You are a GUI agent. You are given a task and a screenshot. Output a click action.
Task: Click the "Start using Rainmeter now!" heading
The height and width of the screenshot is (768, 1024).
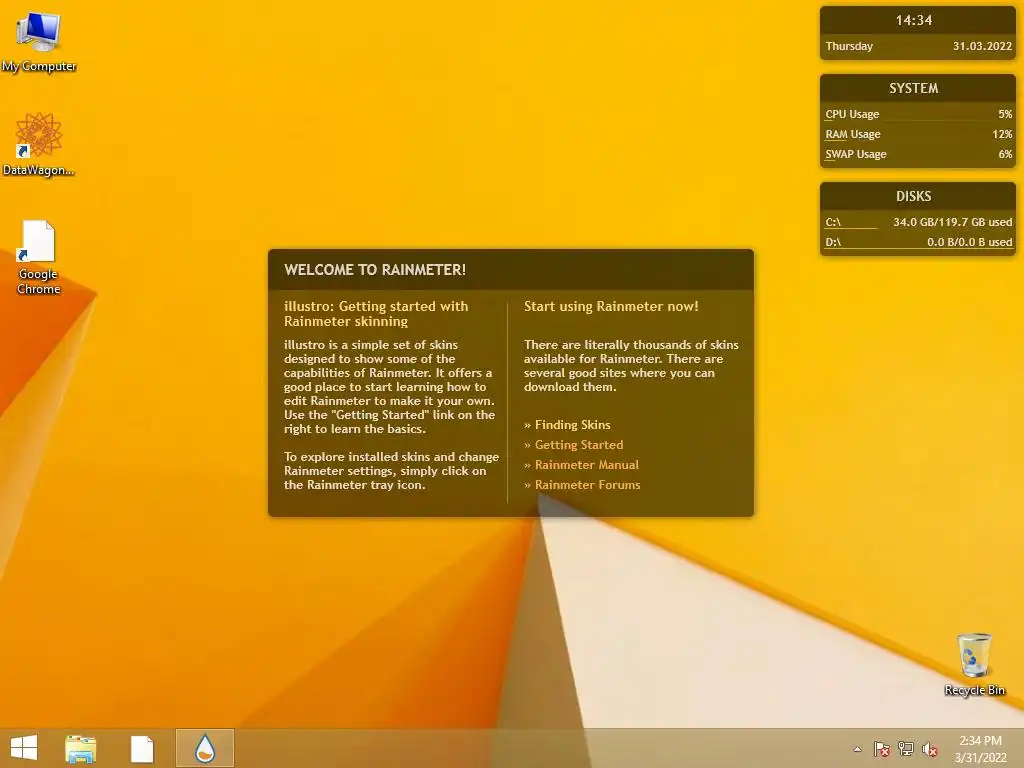[611, 306]
